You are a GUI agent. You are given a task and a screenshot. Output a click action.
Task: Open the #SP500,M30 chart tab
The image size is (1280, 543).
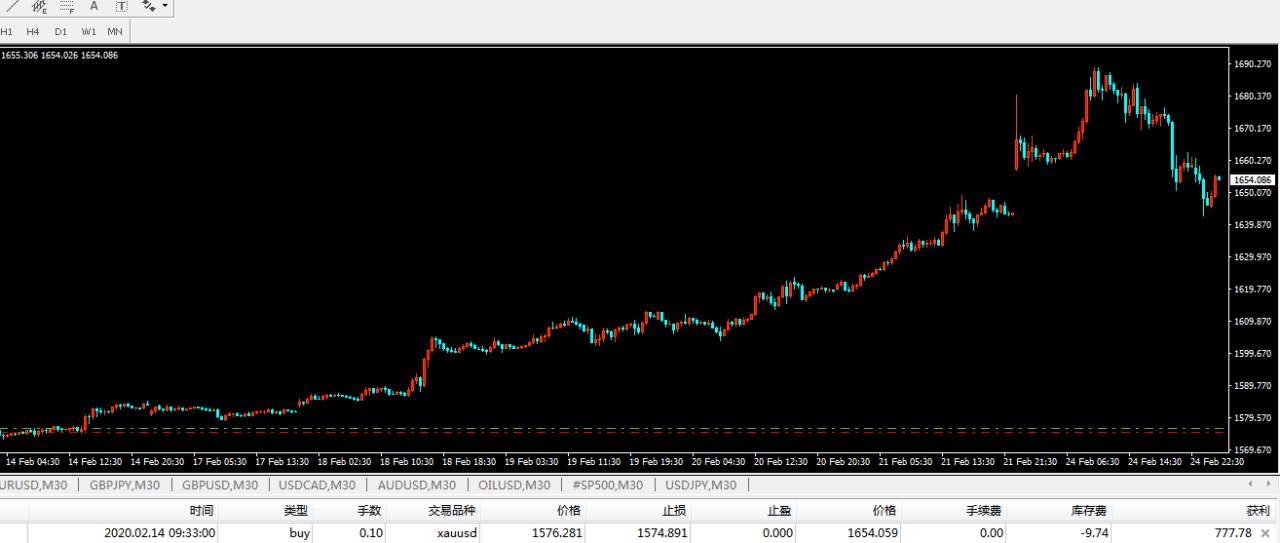[608, 485]
